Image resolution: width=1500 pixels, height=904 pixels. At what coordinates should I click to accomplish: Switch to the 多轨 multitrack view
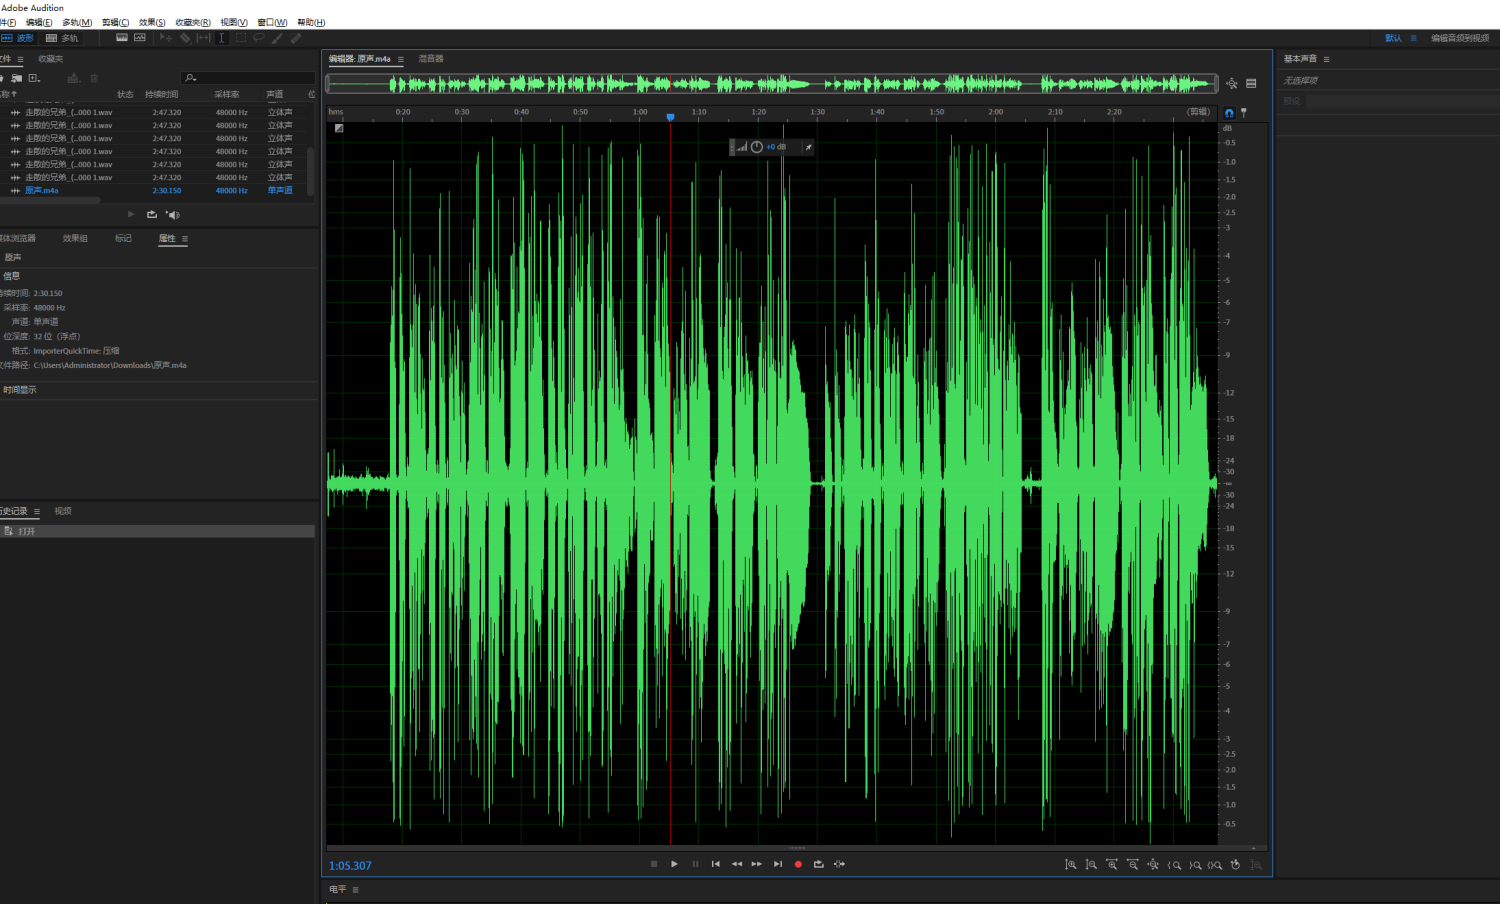point(62,38)
